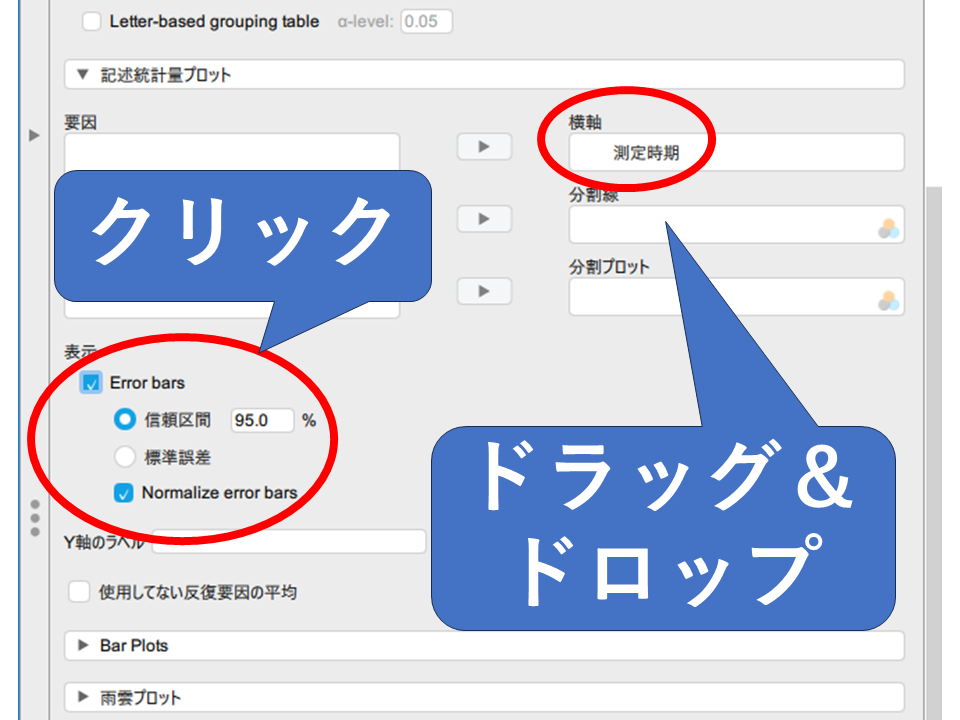Click the Y軸のラベル text field
This screenshot has height=720, width=960.
tap(290, 542)
